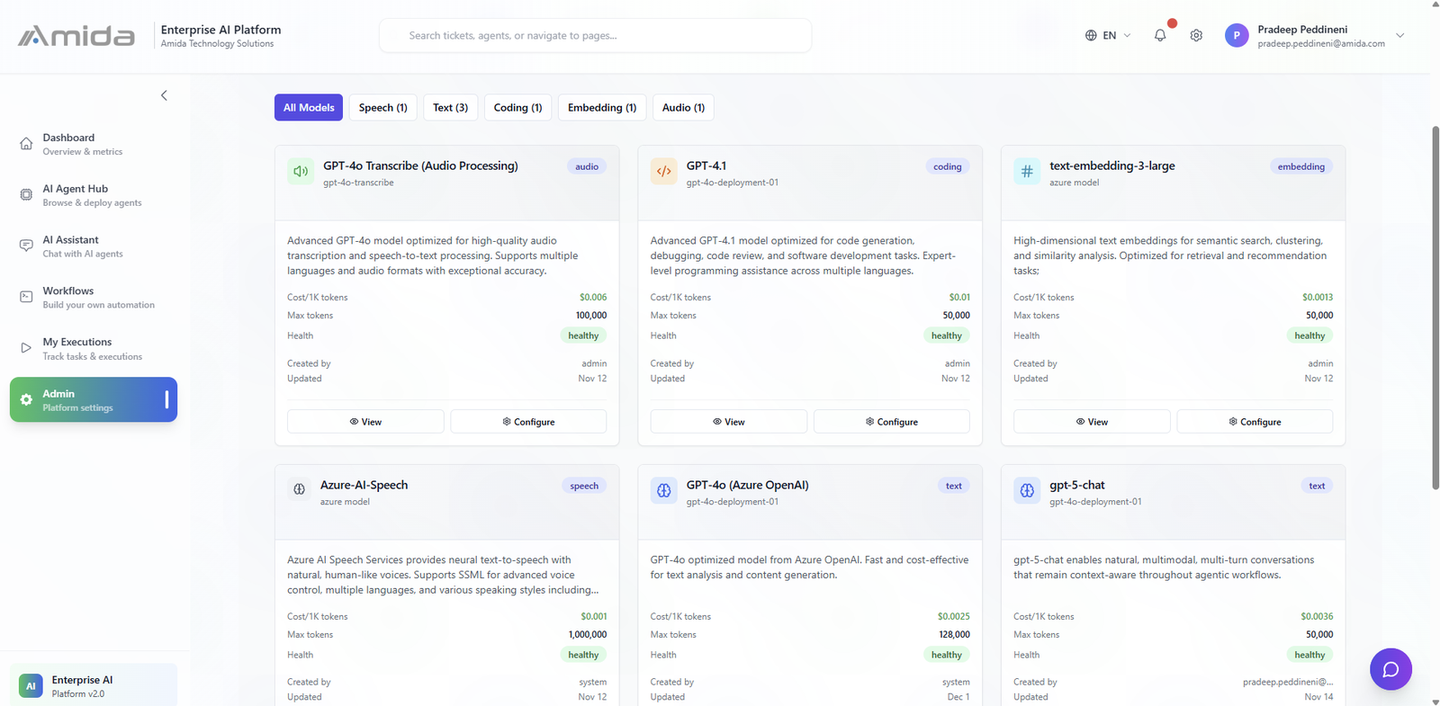View the GPT-4o Transcribe model

366,421
